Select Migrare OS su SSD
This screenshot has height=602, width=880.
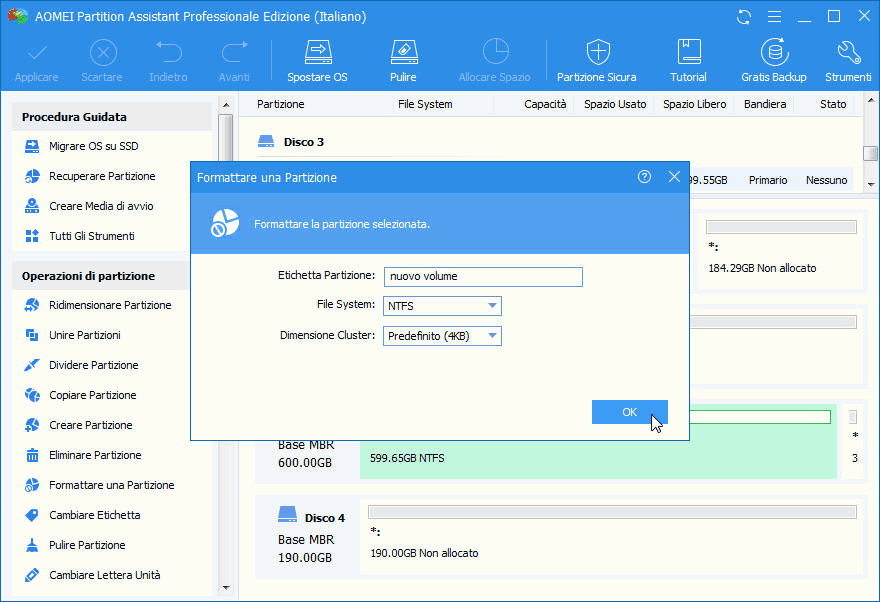(x=93, y=147)
